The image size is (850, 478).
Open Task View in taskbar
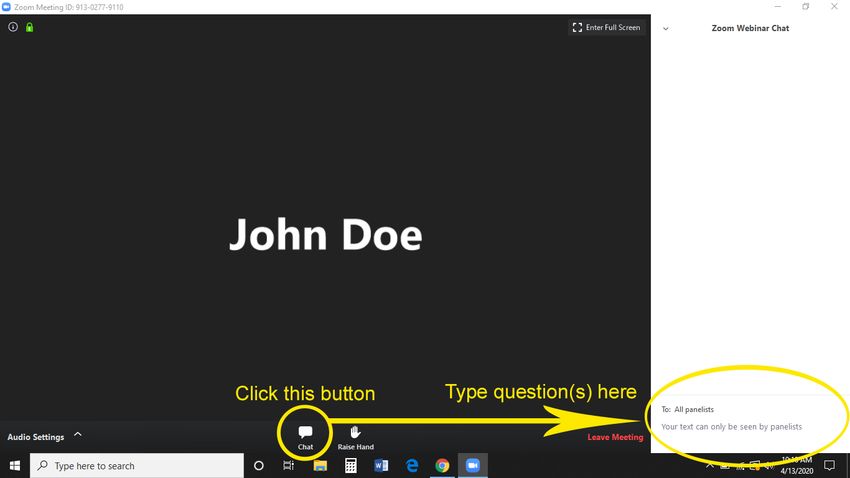pos(288,466)
